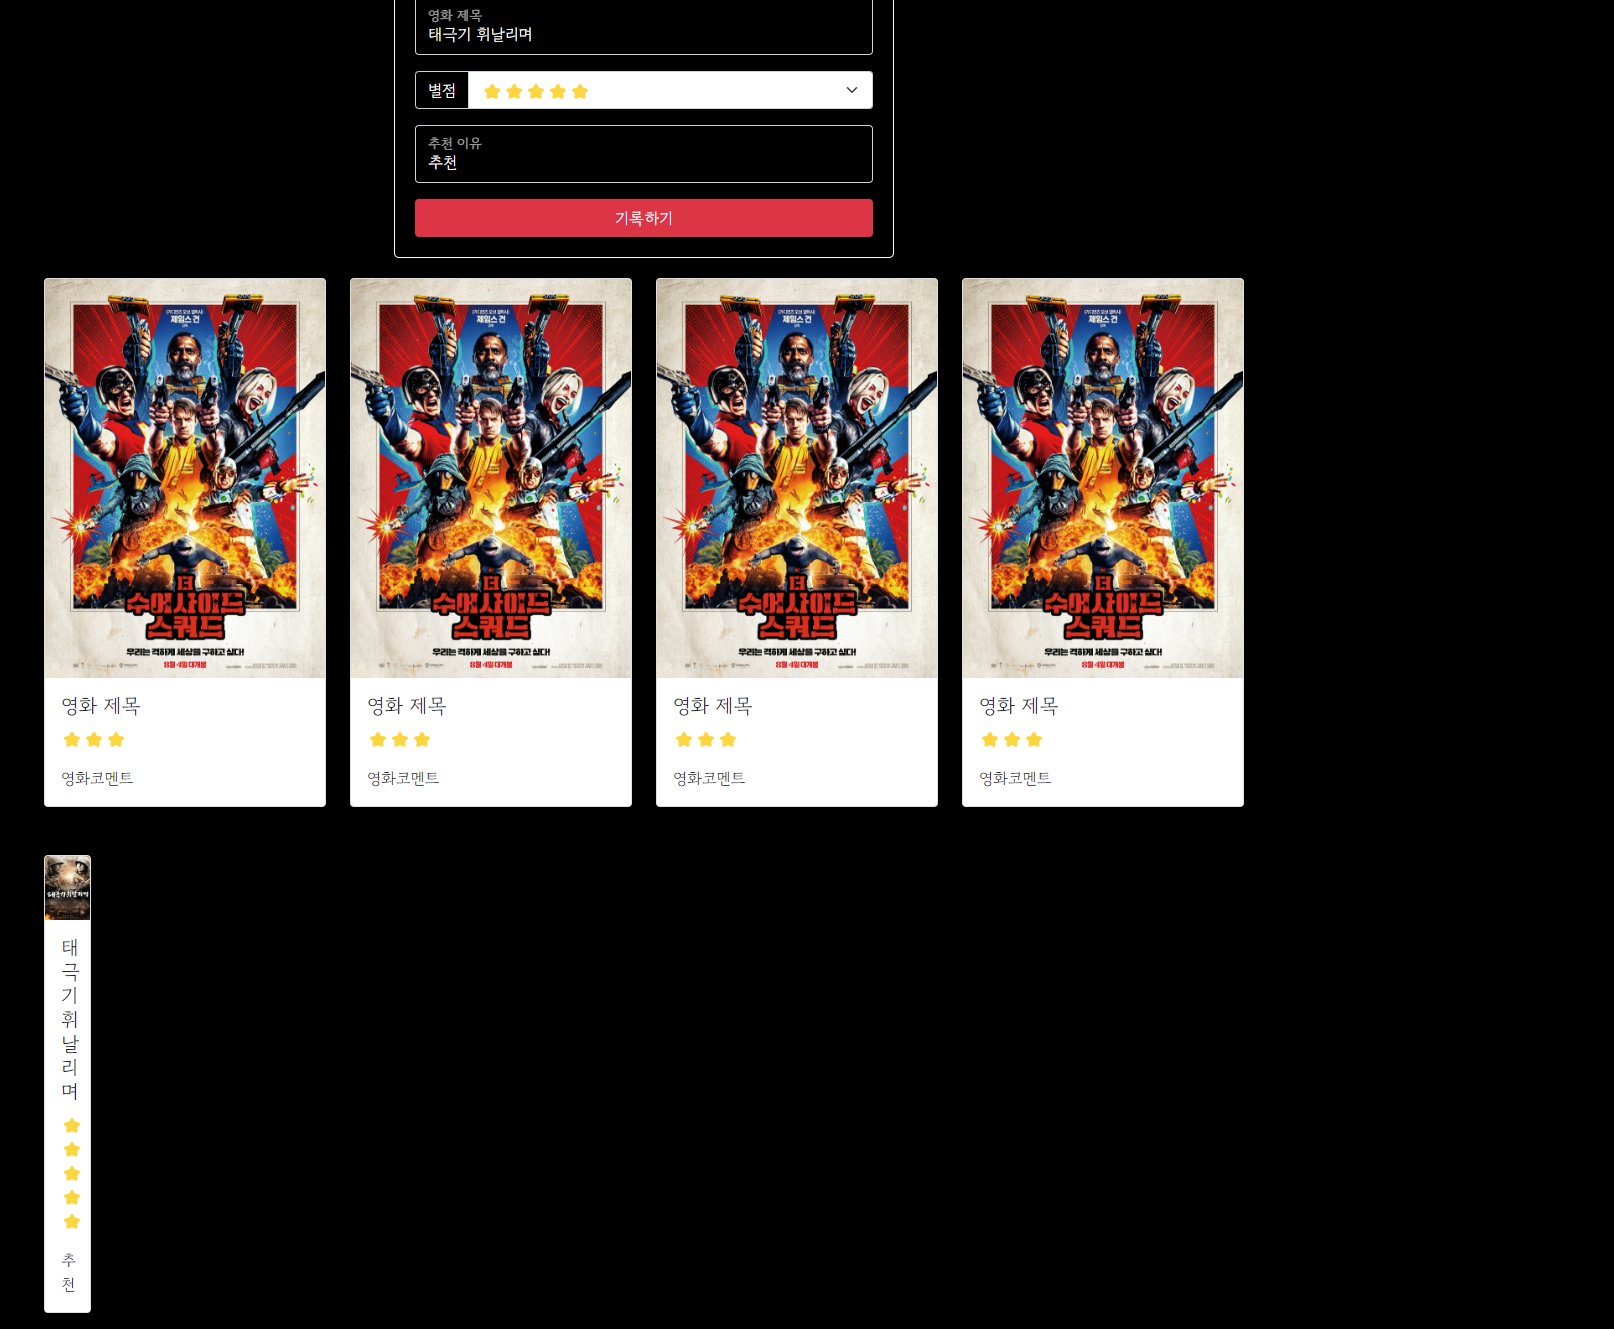Screen dimensions: 1614x1329
Task: Focus the 영화 제목 input containing 태극기 휘날리며
Action: point(644,26)
